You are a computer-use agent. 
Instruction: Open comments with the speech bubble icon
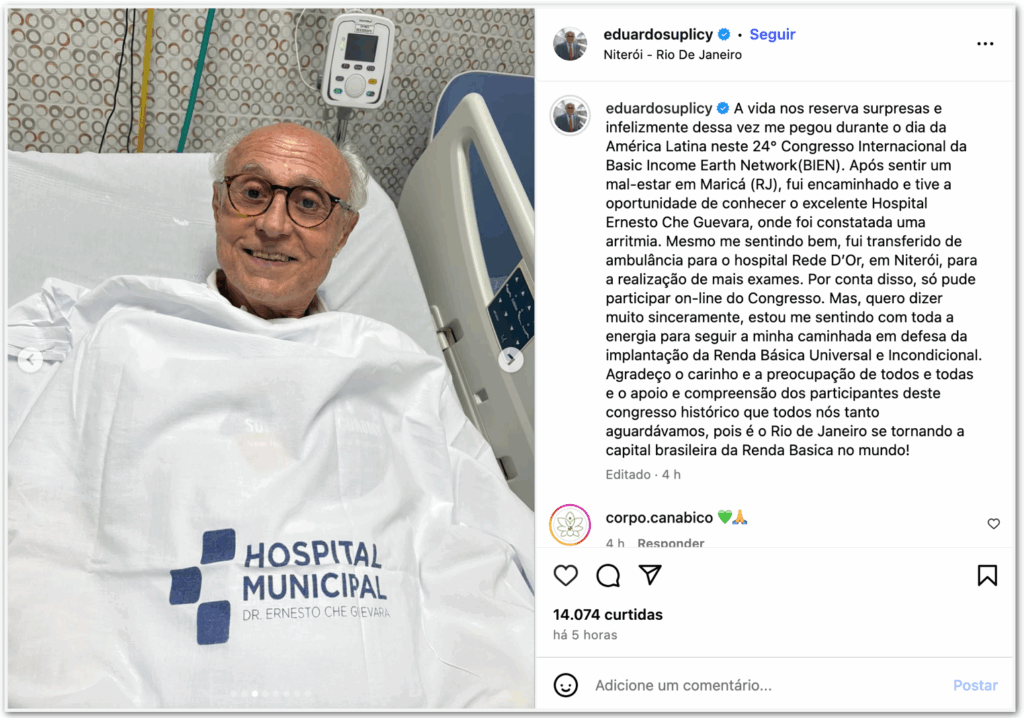[x=608, y=576]
